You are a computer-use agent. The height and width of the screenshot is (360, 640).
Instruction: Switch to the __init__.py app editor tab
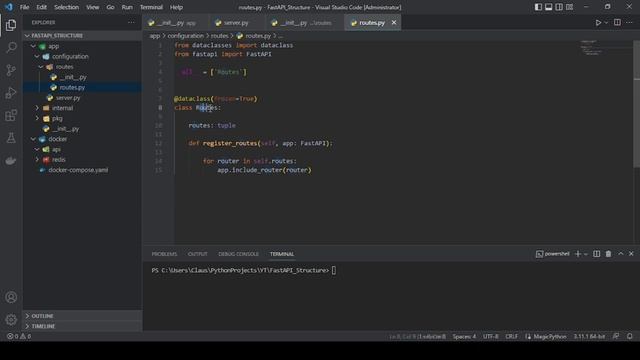pos(175,23)
